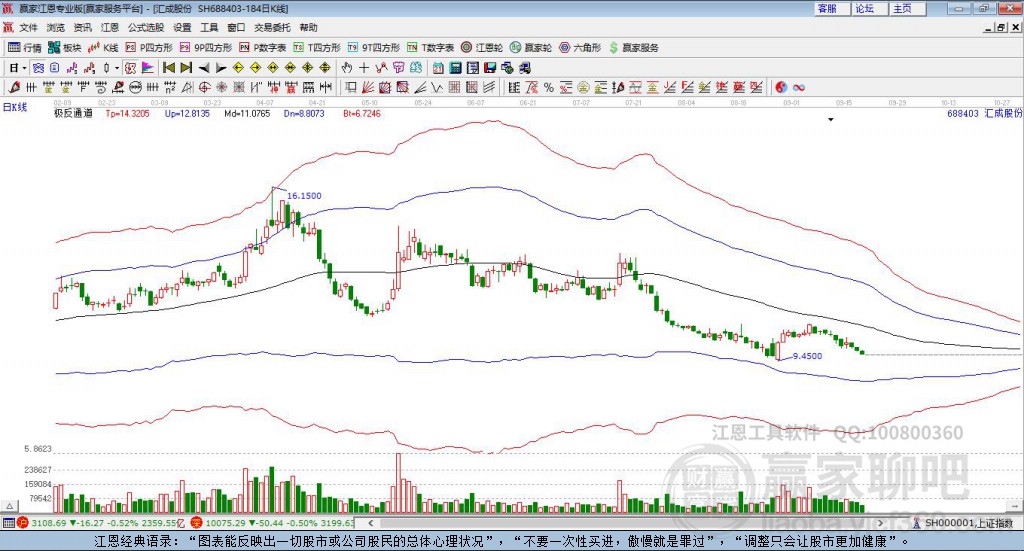Click the 沪 index status icon

pyautogui.click(x=22, y=523)
